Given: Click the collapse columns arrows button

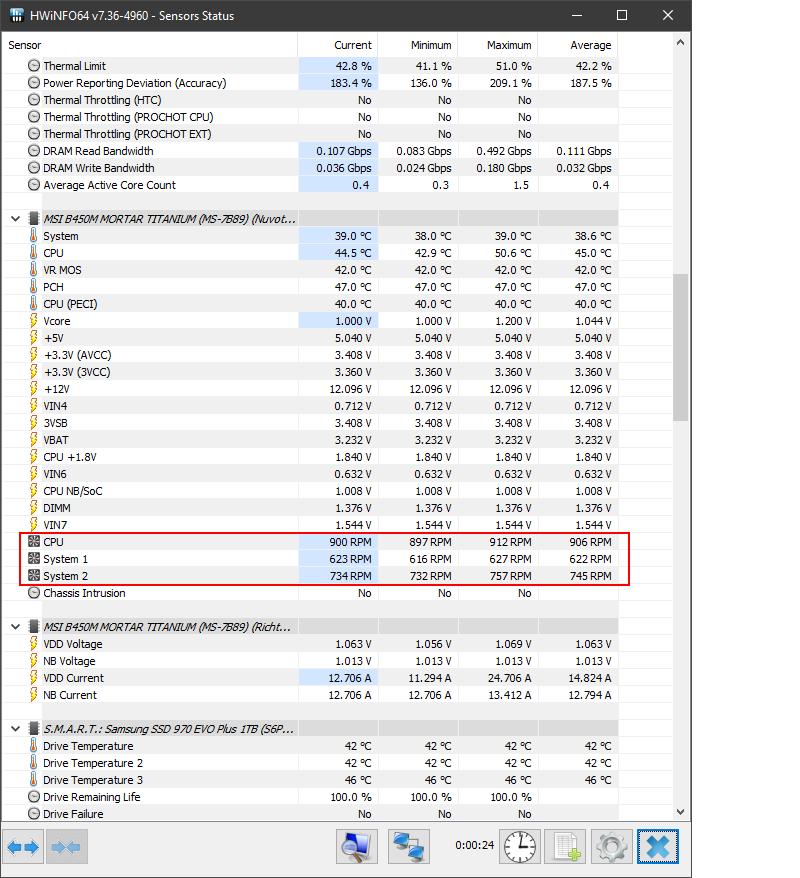Looking at the screenshot, I should (x=66, y=847).
